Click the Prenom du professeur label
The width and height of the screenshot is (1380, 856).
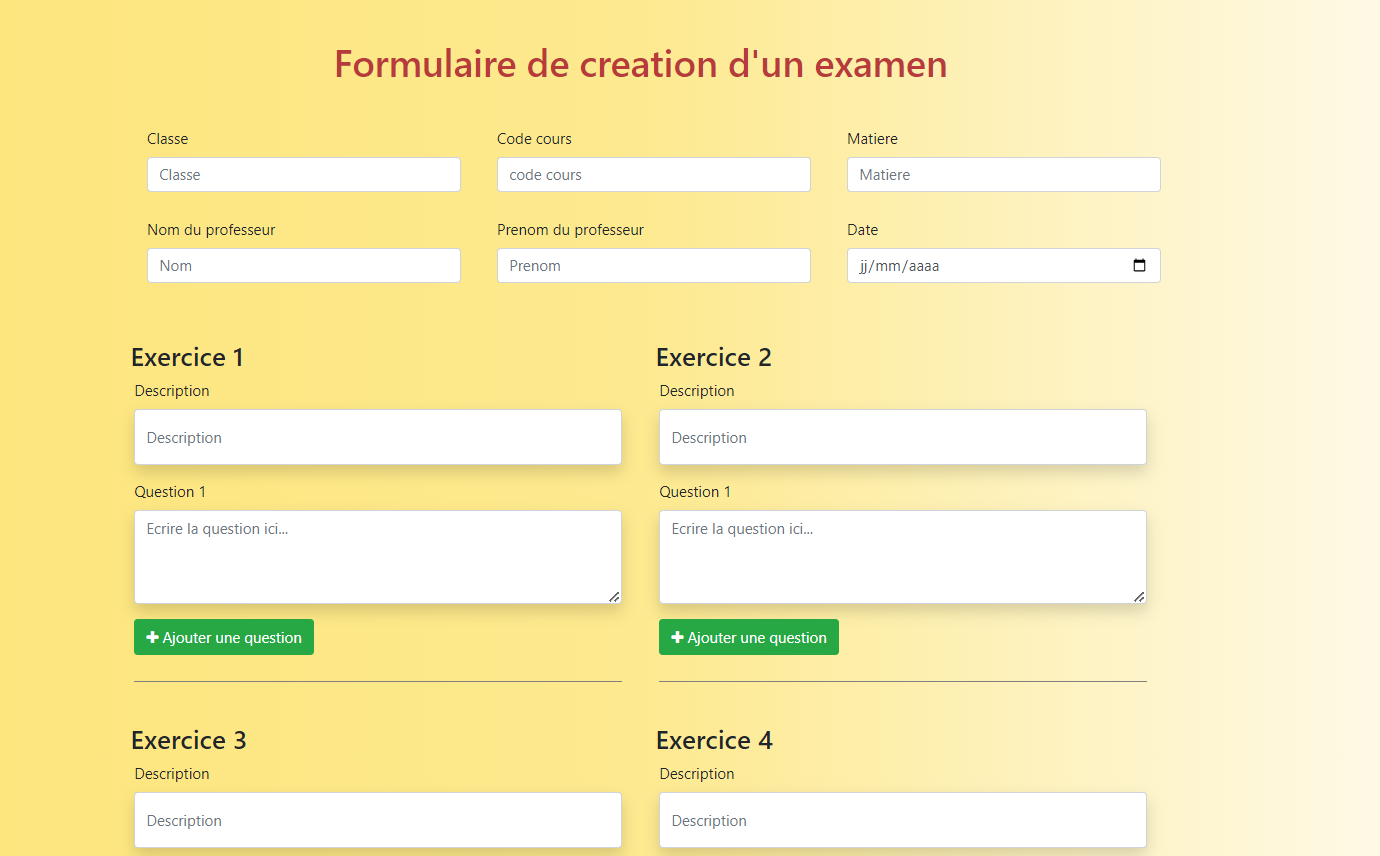pos(570,230)
